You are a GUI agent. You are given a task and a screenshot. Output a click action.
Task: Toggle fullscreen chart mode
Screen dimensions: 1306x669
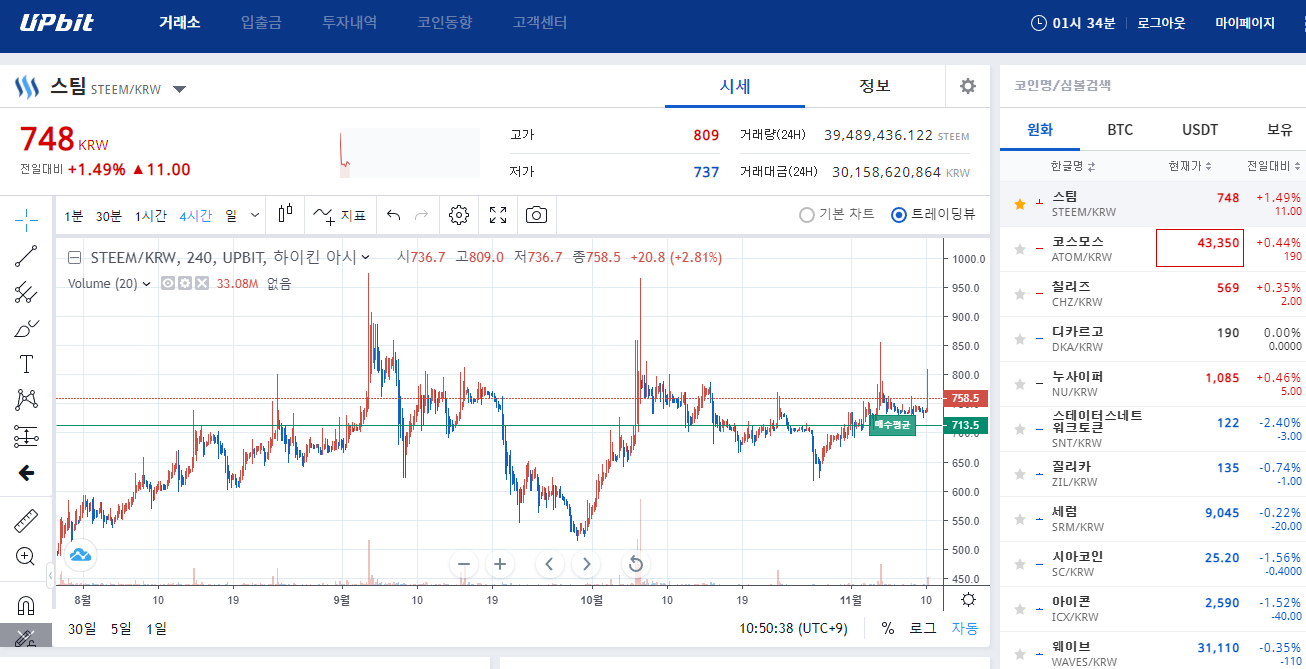click(498, 214)
